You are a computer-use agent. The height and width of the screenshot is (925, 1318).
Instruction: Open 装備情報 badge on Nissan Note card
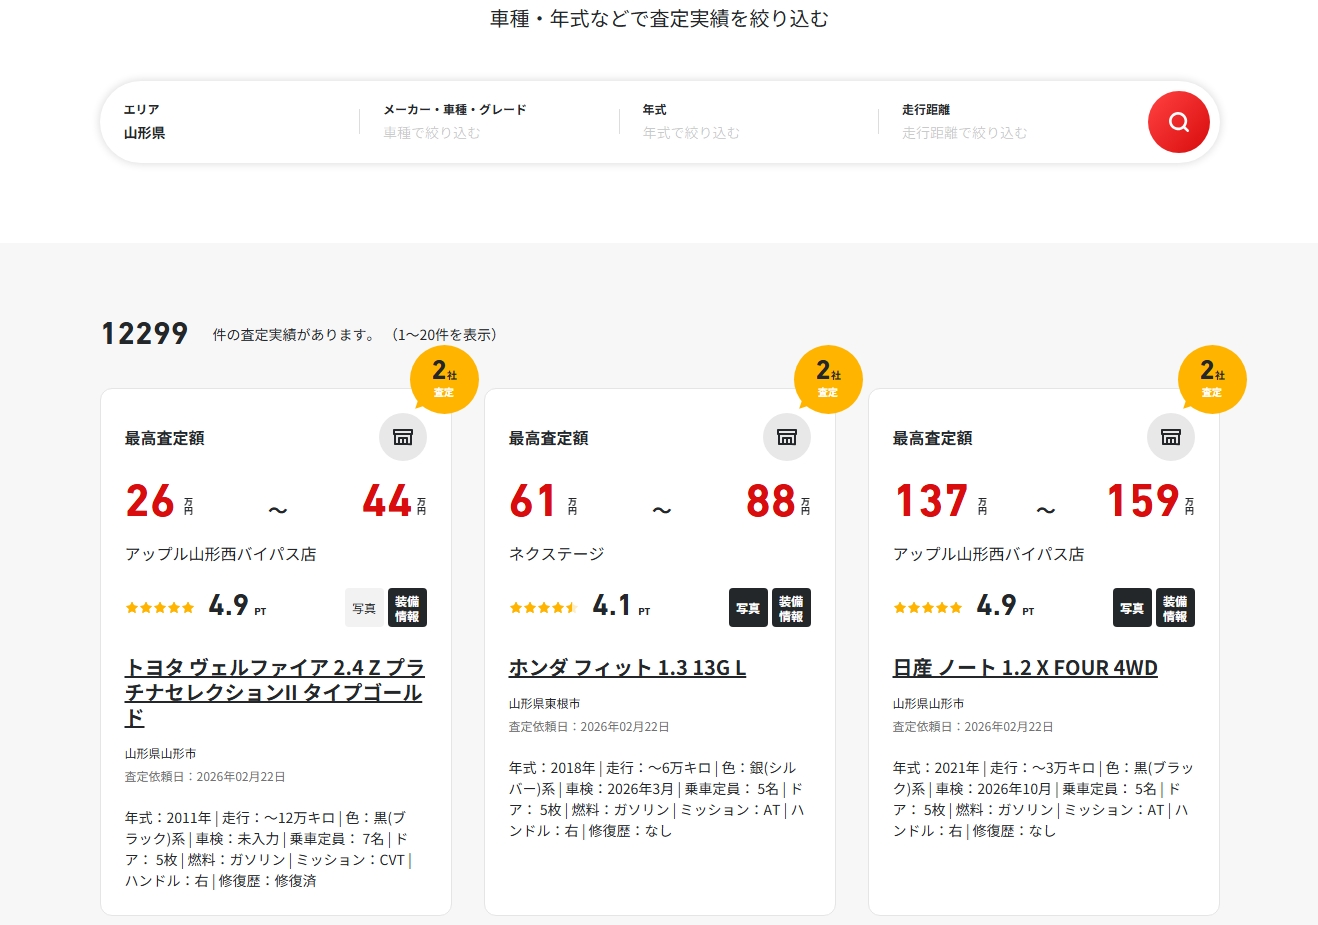coord(1175,608)
